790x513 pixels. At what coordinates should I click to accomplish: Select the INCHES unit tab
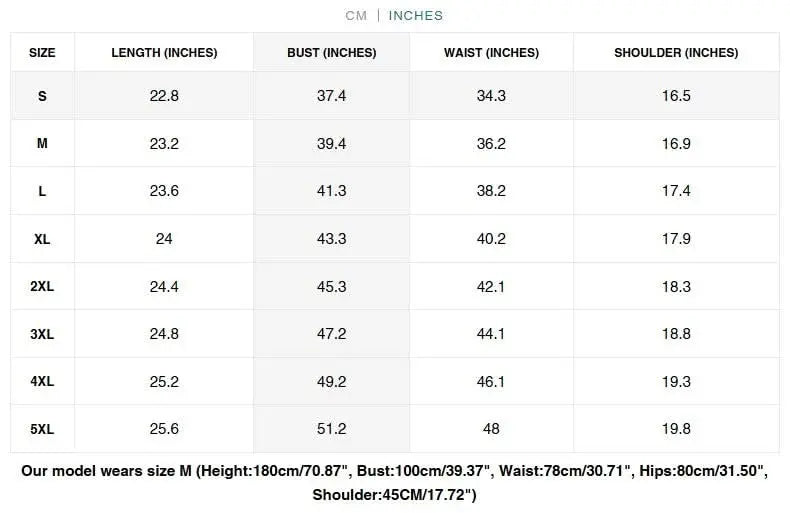pyautogui.click(x=416, y=16)
